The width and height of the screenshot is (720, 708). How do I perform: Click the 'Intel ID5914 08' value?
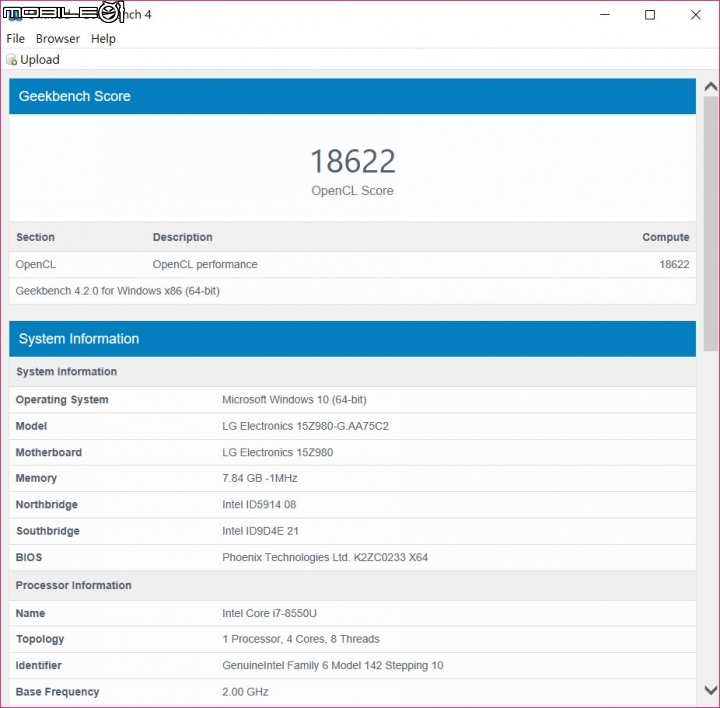[259, 505]
